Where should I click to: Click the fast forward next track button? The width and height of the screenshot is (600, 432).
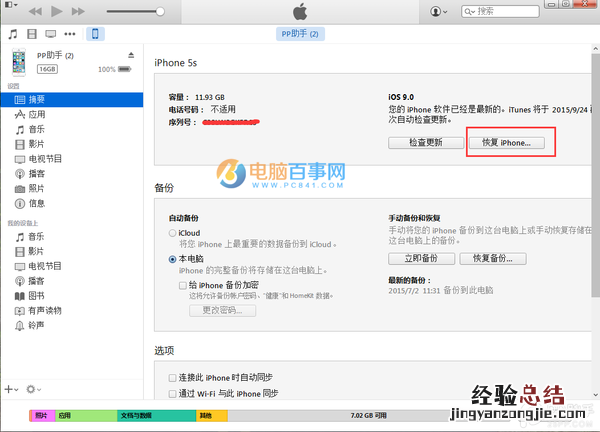click(x=78, y=11)
